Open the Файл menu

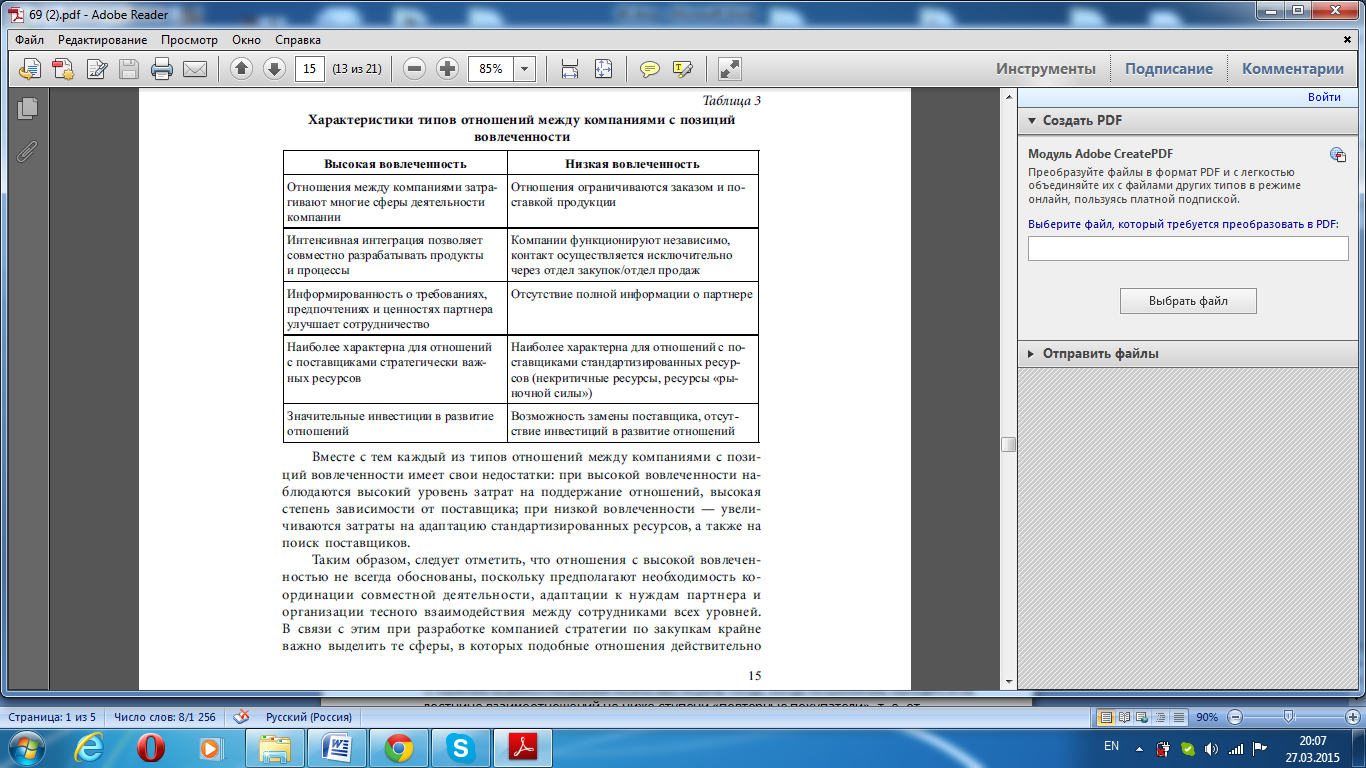pyautogui.click(x=30, y=40)
